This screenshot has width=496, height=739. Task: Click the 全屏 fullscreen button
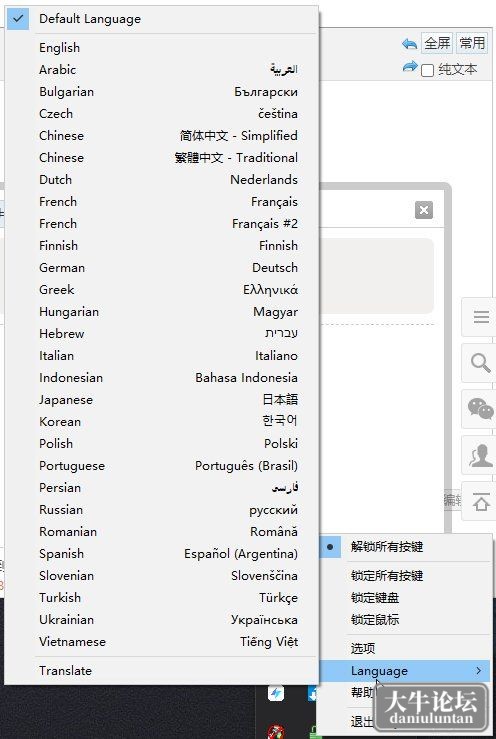coord(437,43)
